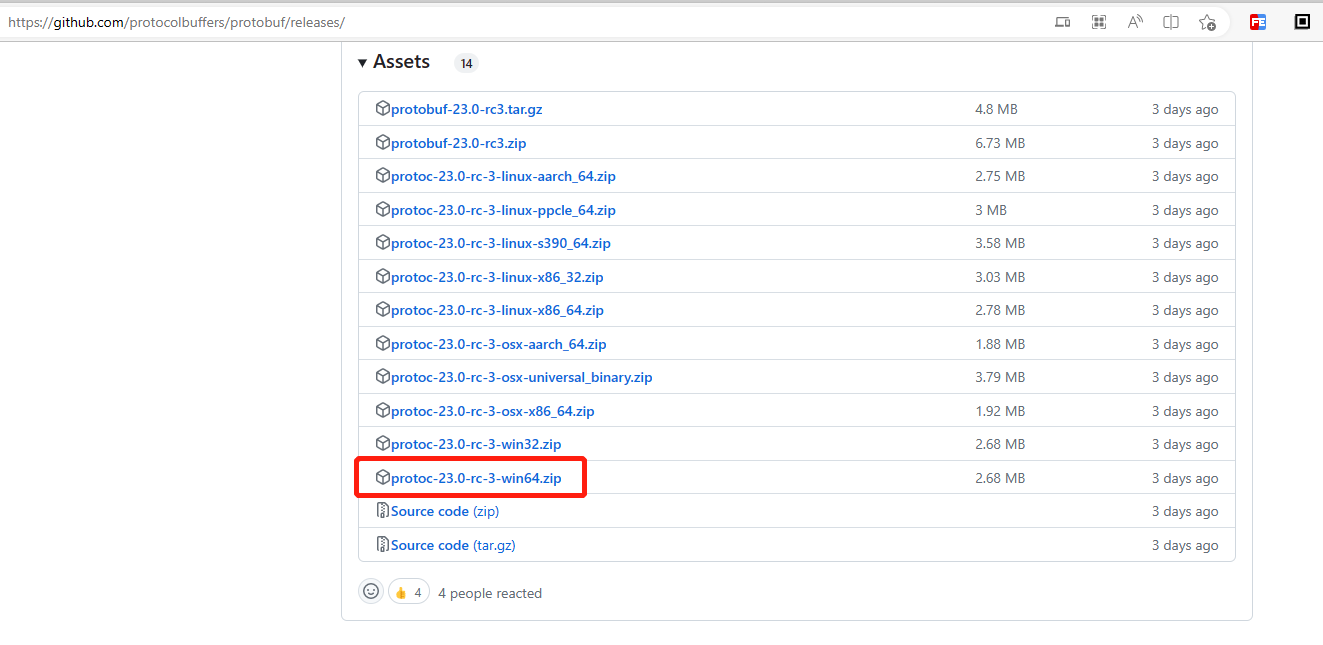Click the "1.88 MB" file size
This screenshot has width=1323, height=645.
pyautogui.click(x=1000, y=344)
